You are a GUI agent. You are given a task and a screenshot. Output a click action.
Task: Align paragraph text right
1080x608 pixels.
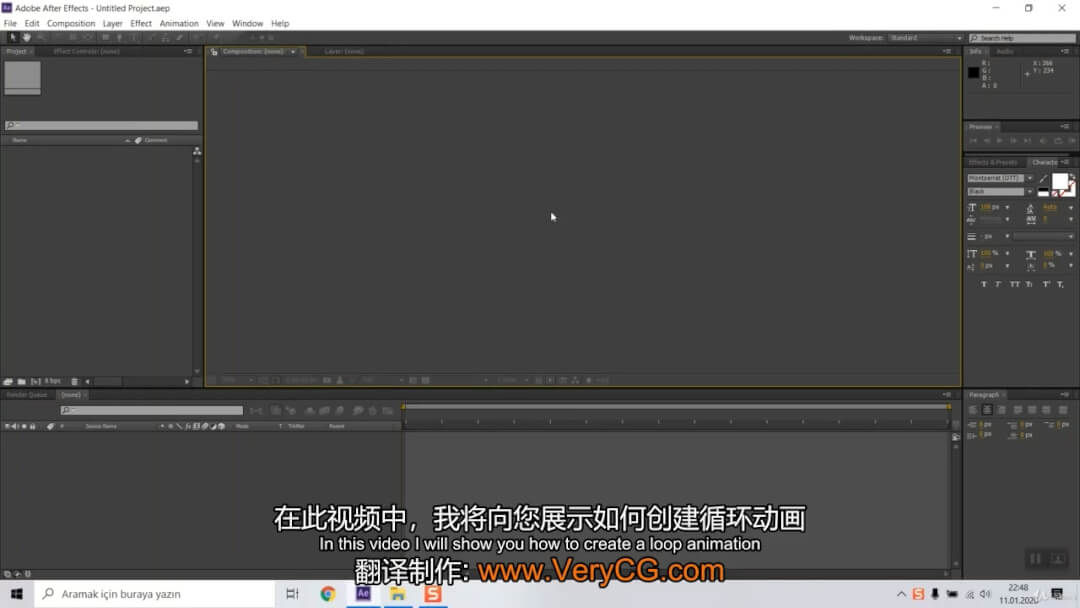1001,410
